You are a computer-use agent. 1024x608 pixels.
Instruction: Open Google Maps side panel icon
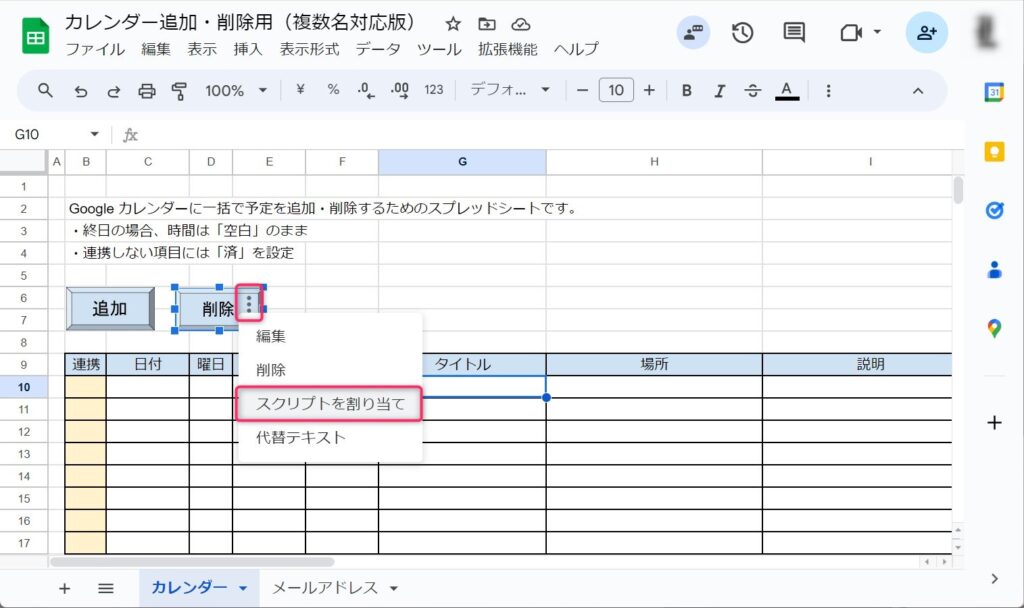[994, 328]
